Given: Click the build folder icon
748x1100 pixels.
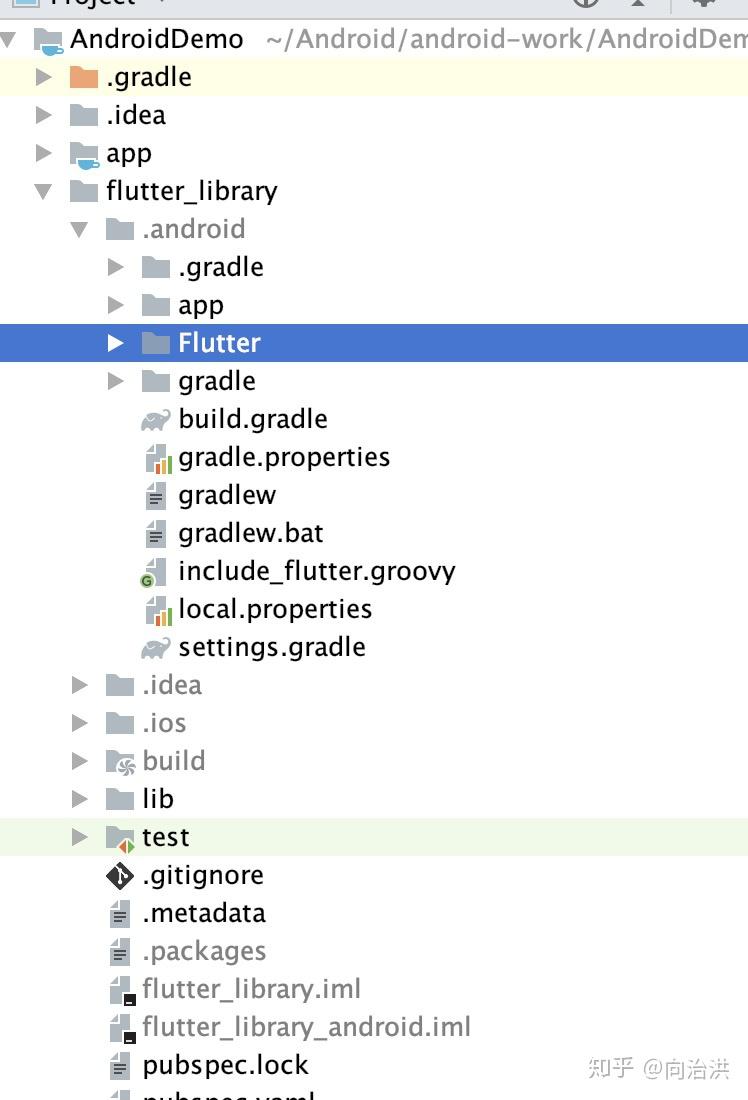Looking at the screenshot, I should [x=120, y=762].
